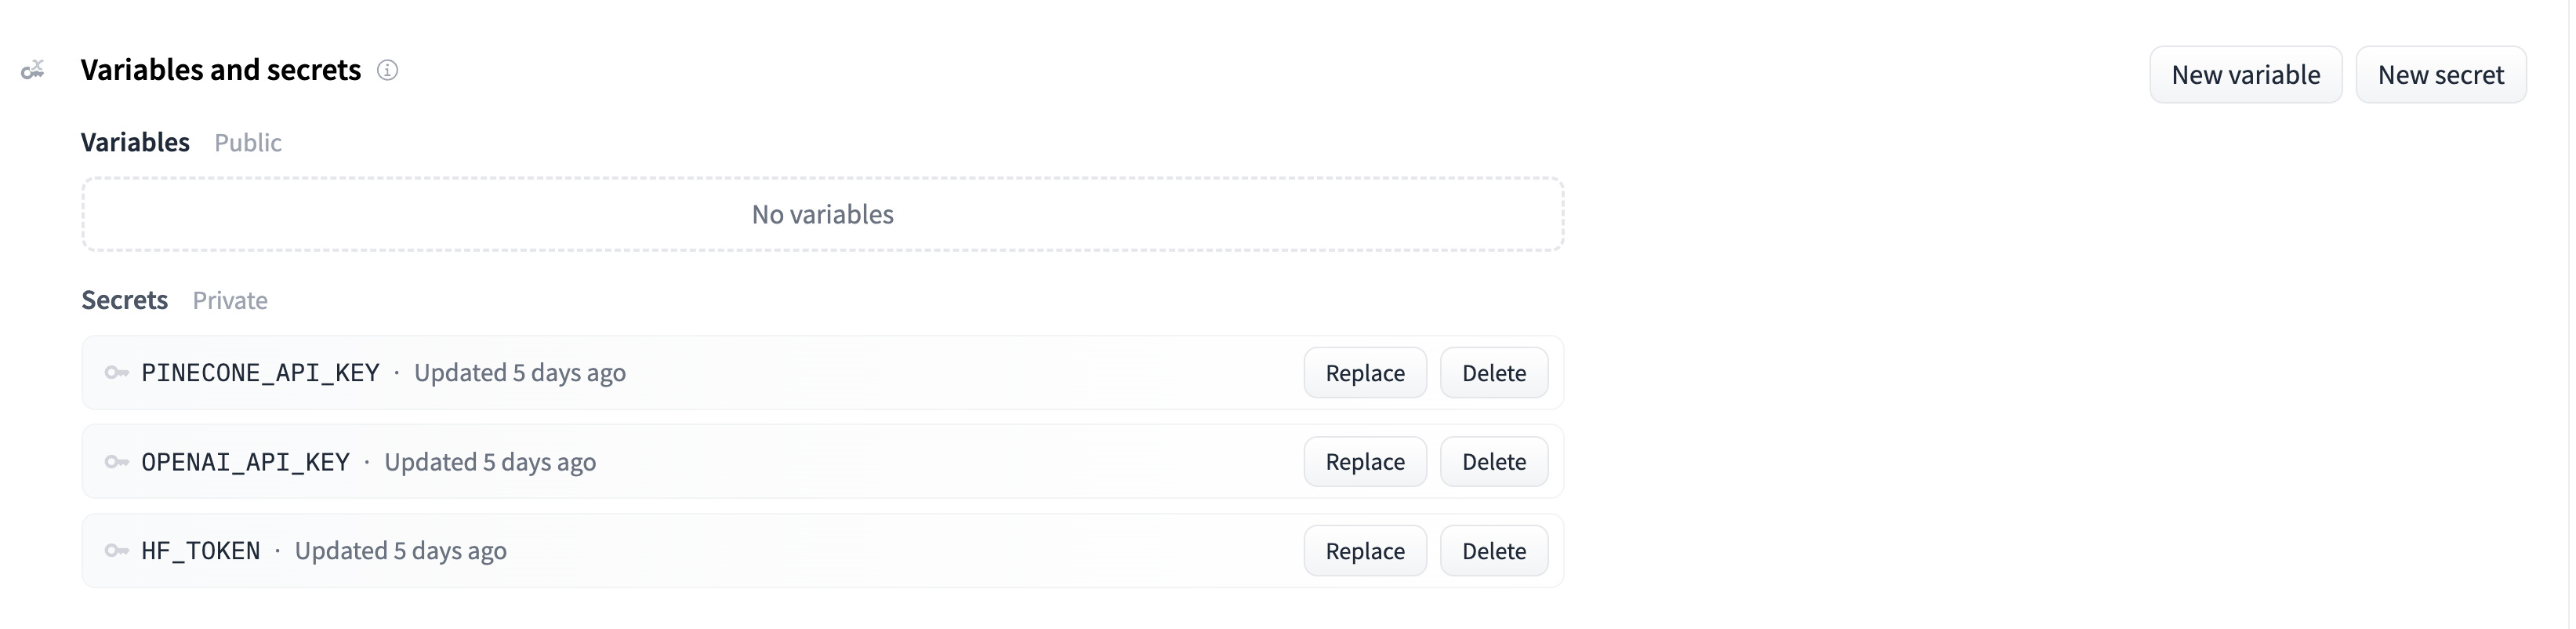
Task: Click the empty No variables area
Action: click(x=822, y=213)
